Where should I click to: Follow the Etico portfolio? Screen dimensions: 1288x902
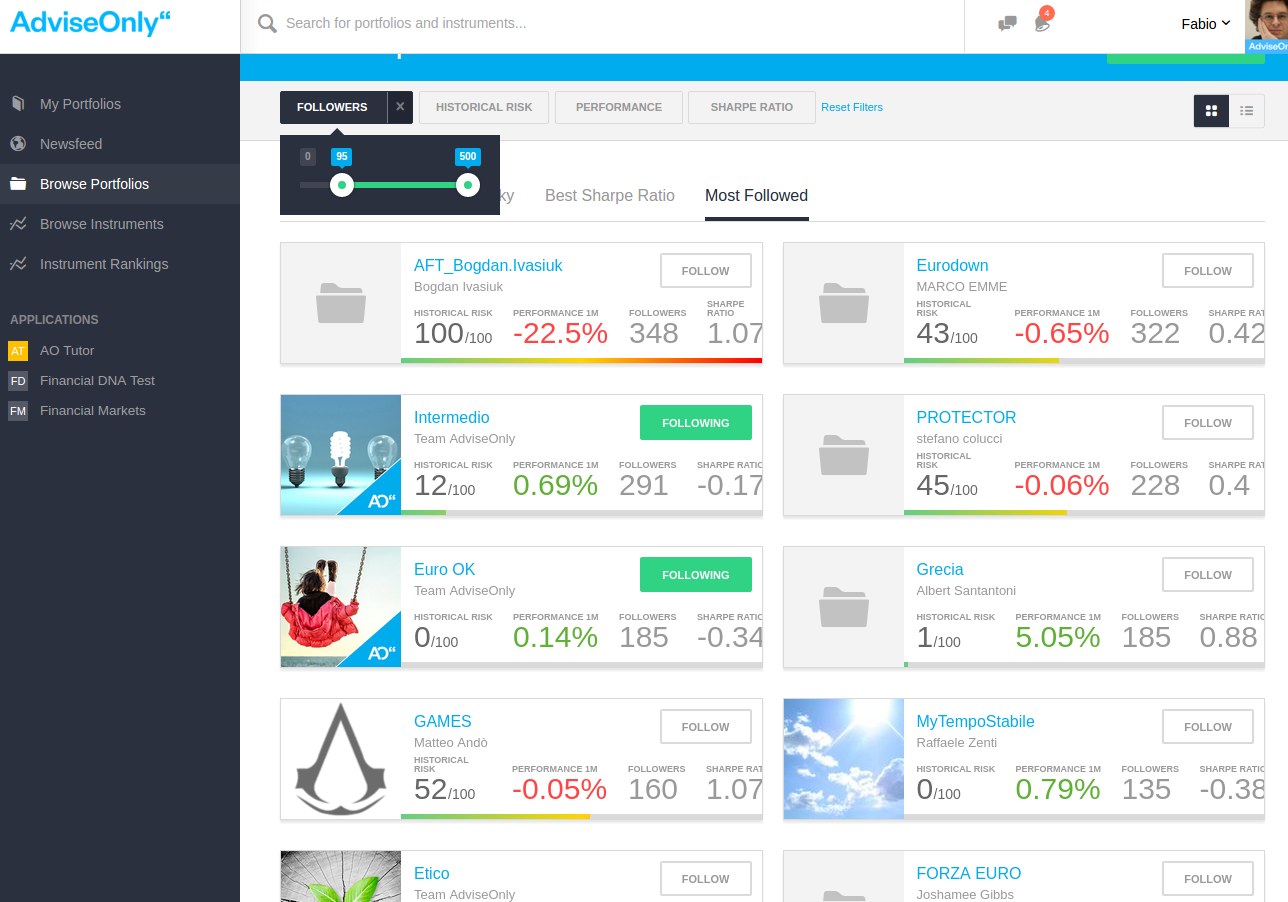coord(706,879)
